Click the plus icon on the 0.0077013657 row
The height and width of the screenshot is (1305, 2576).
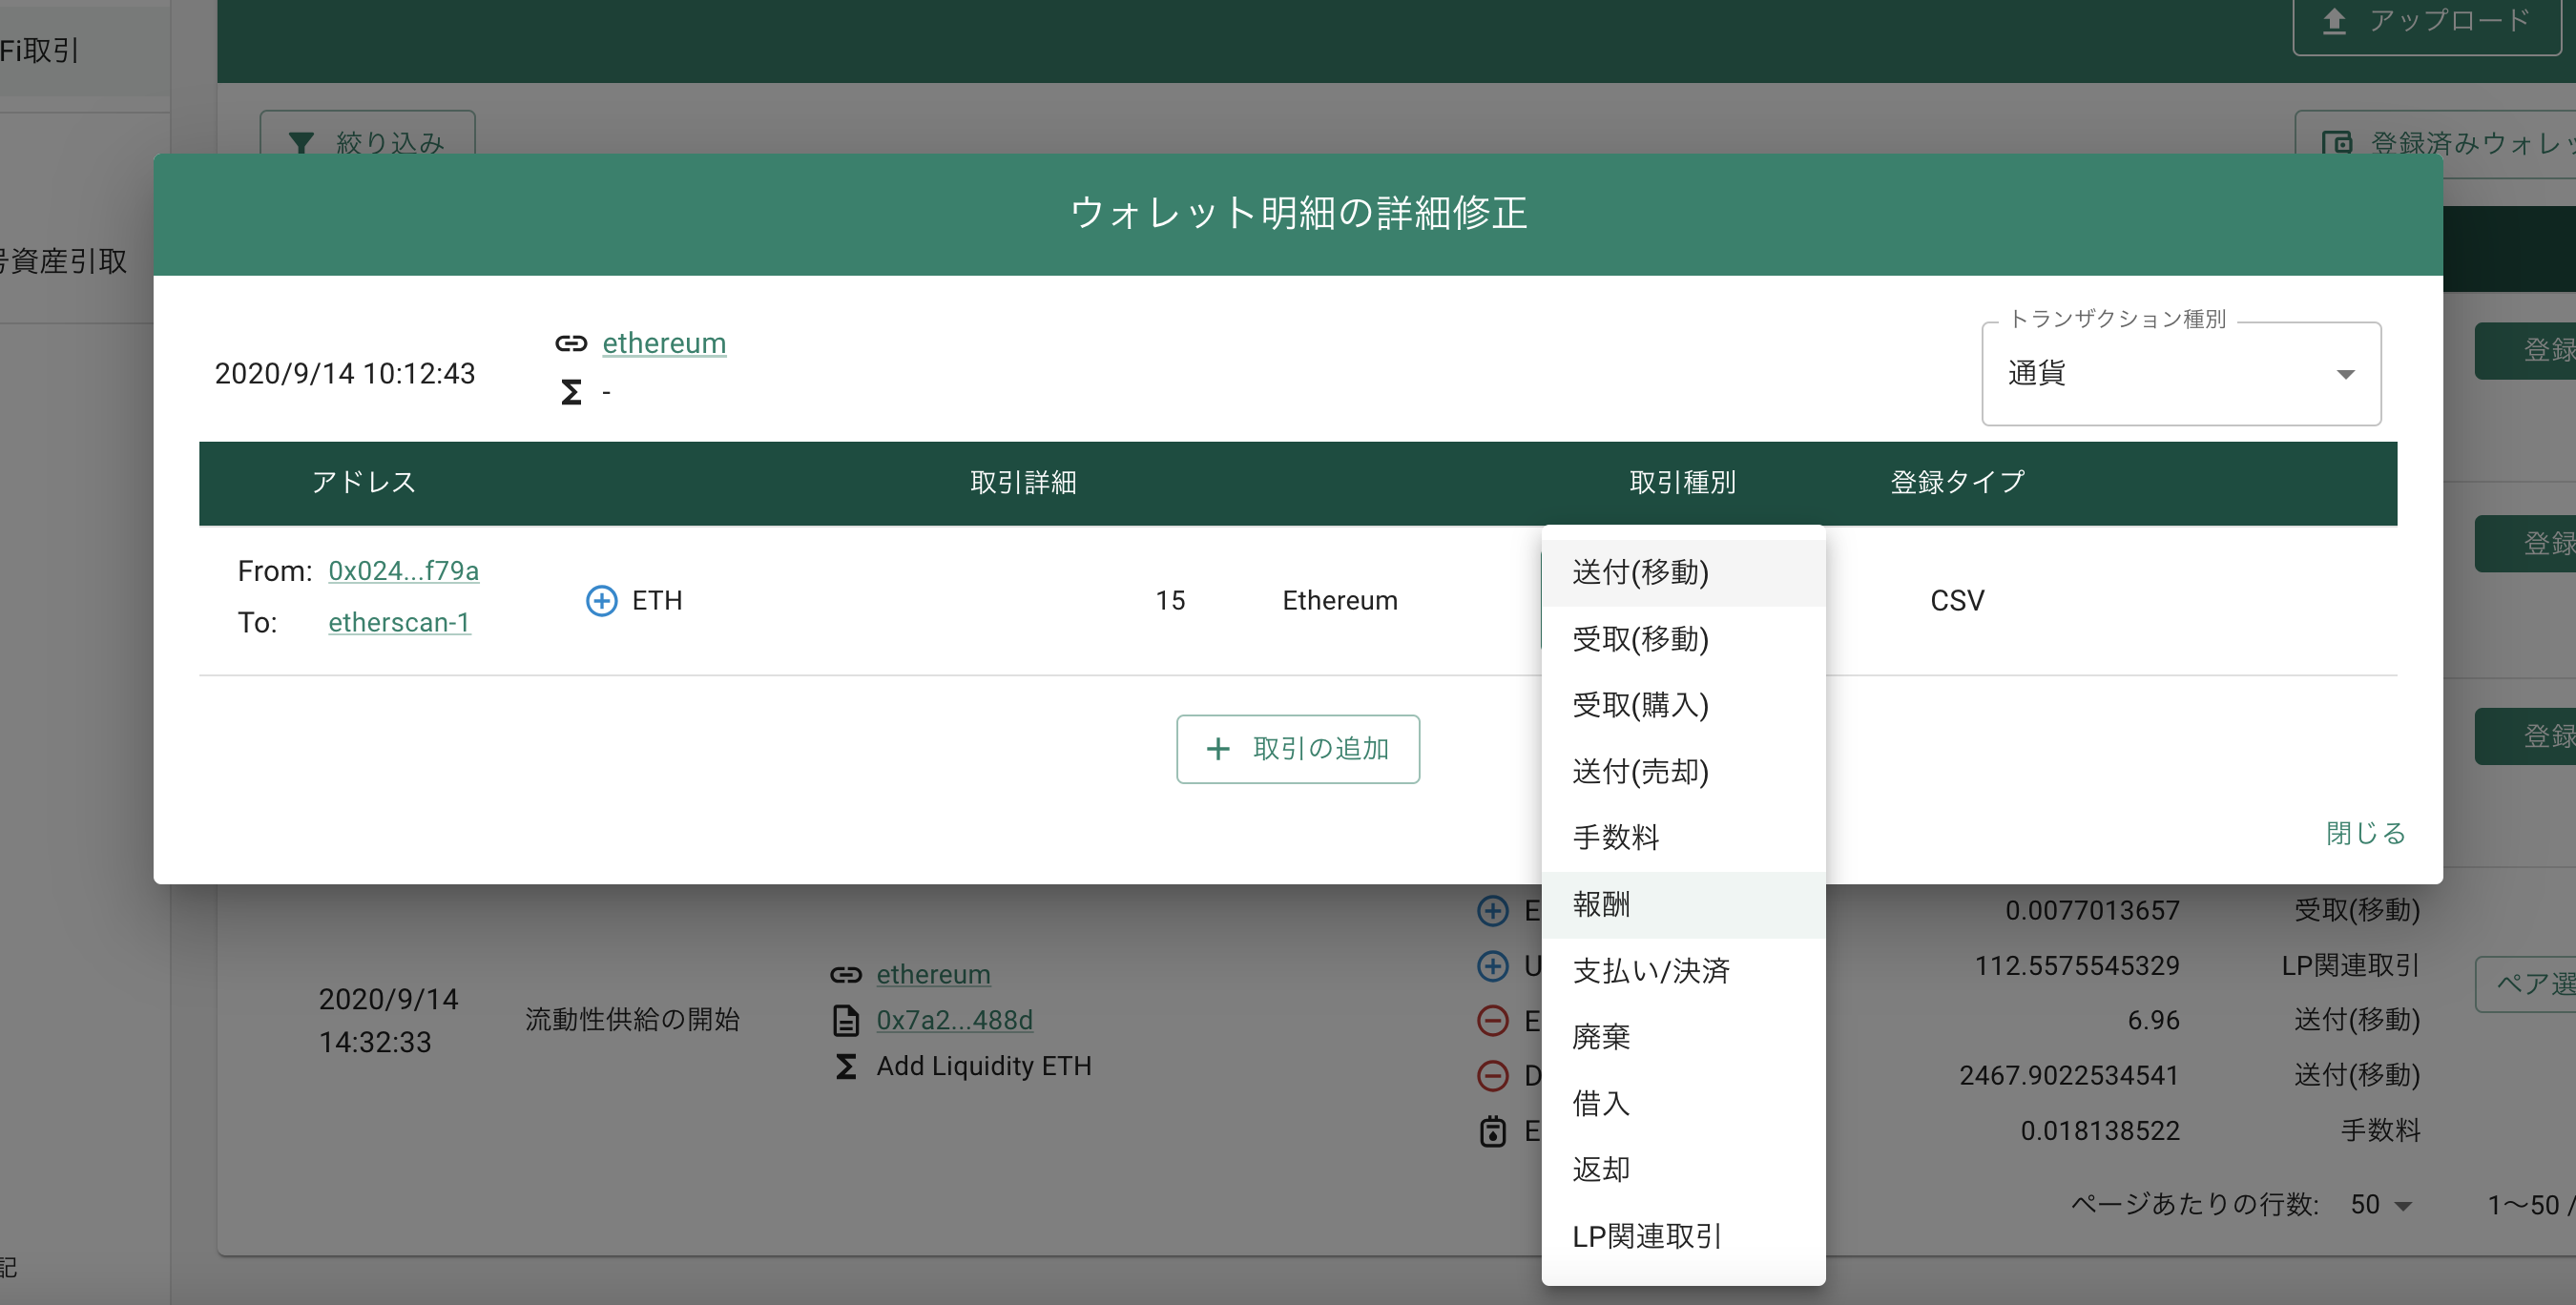click(1493, 910)
